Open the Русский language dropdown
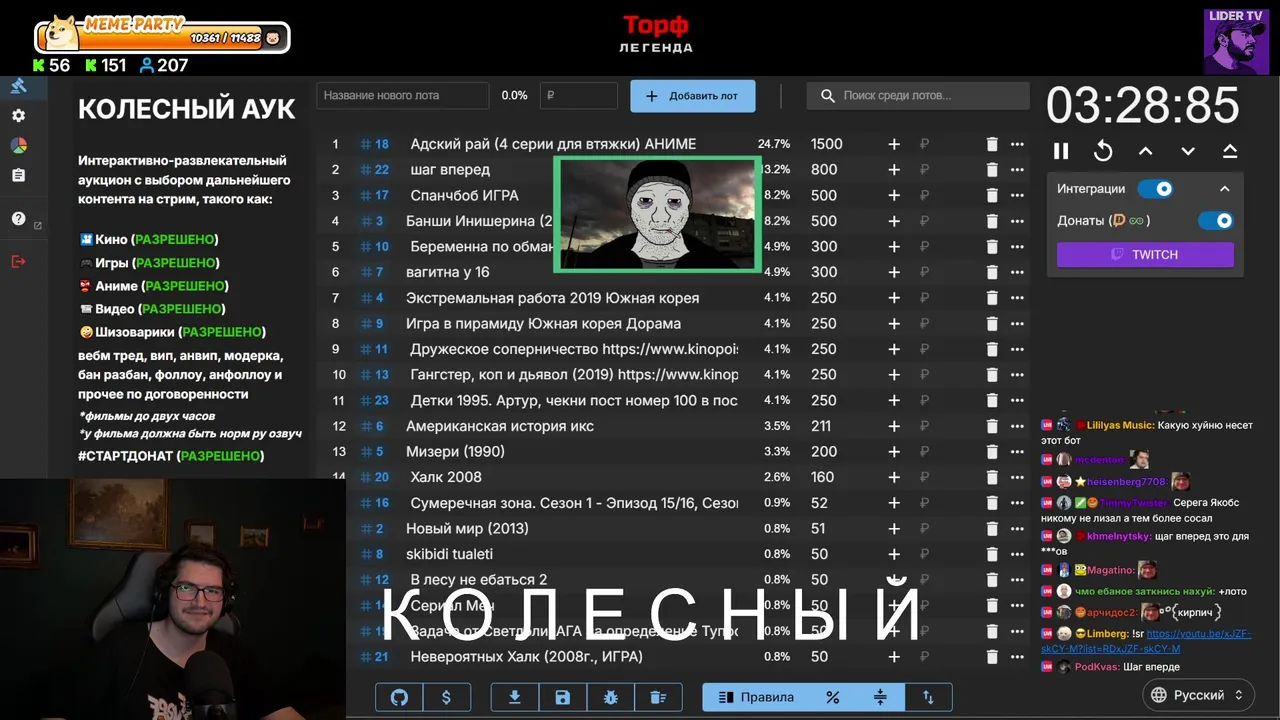The image size is (1280, 720). 1198,695
